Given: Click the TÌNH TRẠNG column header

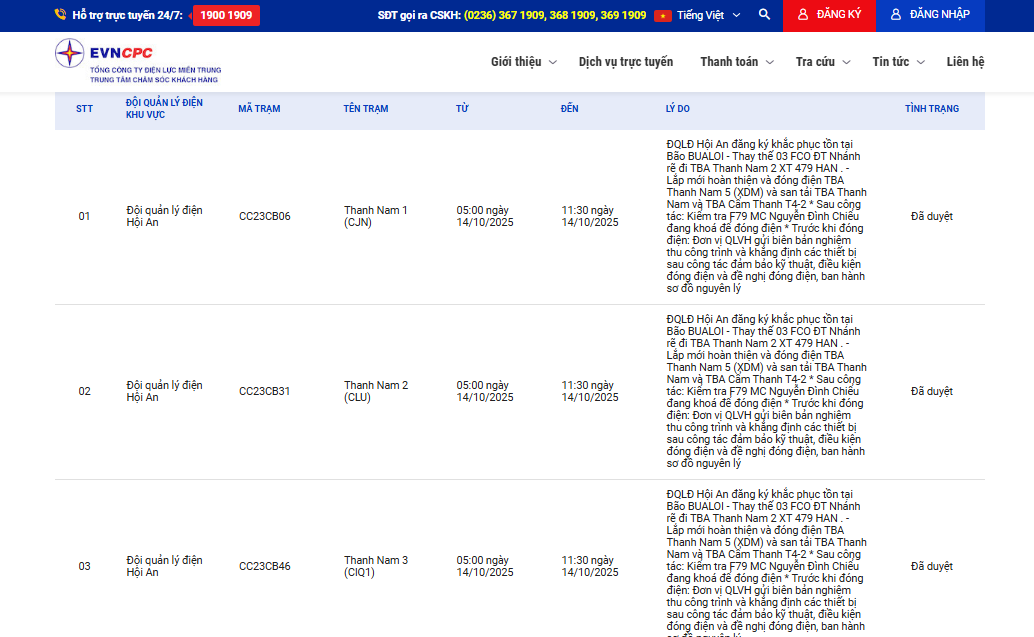Looking at the screenshot, I should coord(931,108).
